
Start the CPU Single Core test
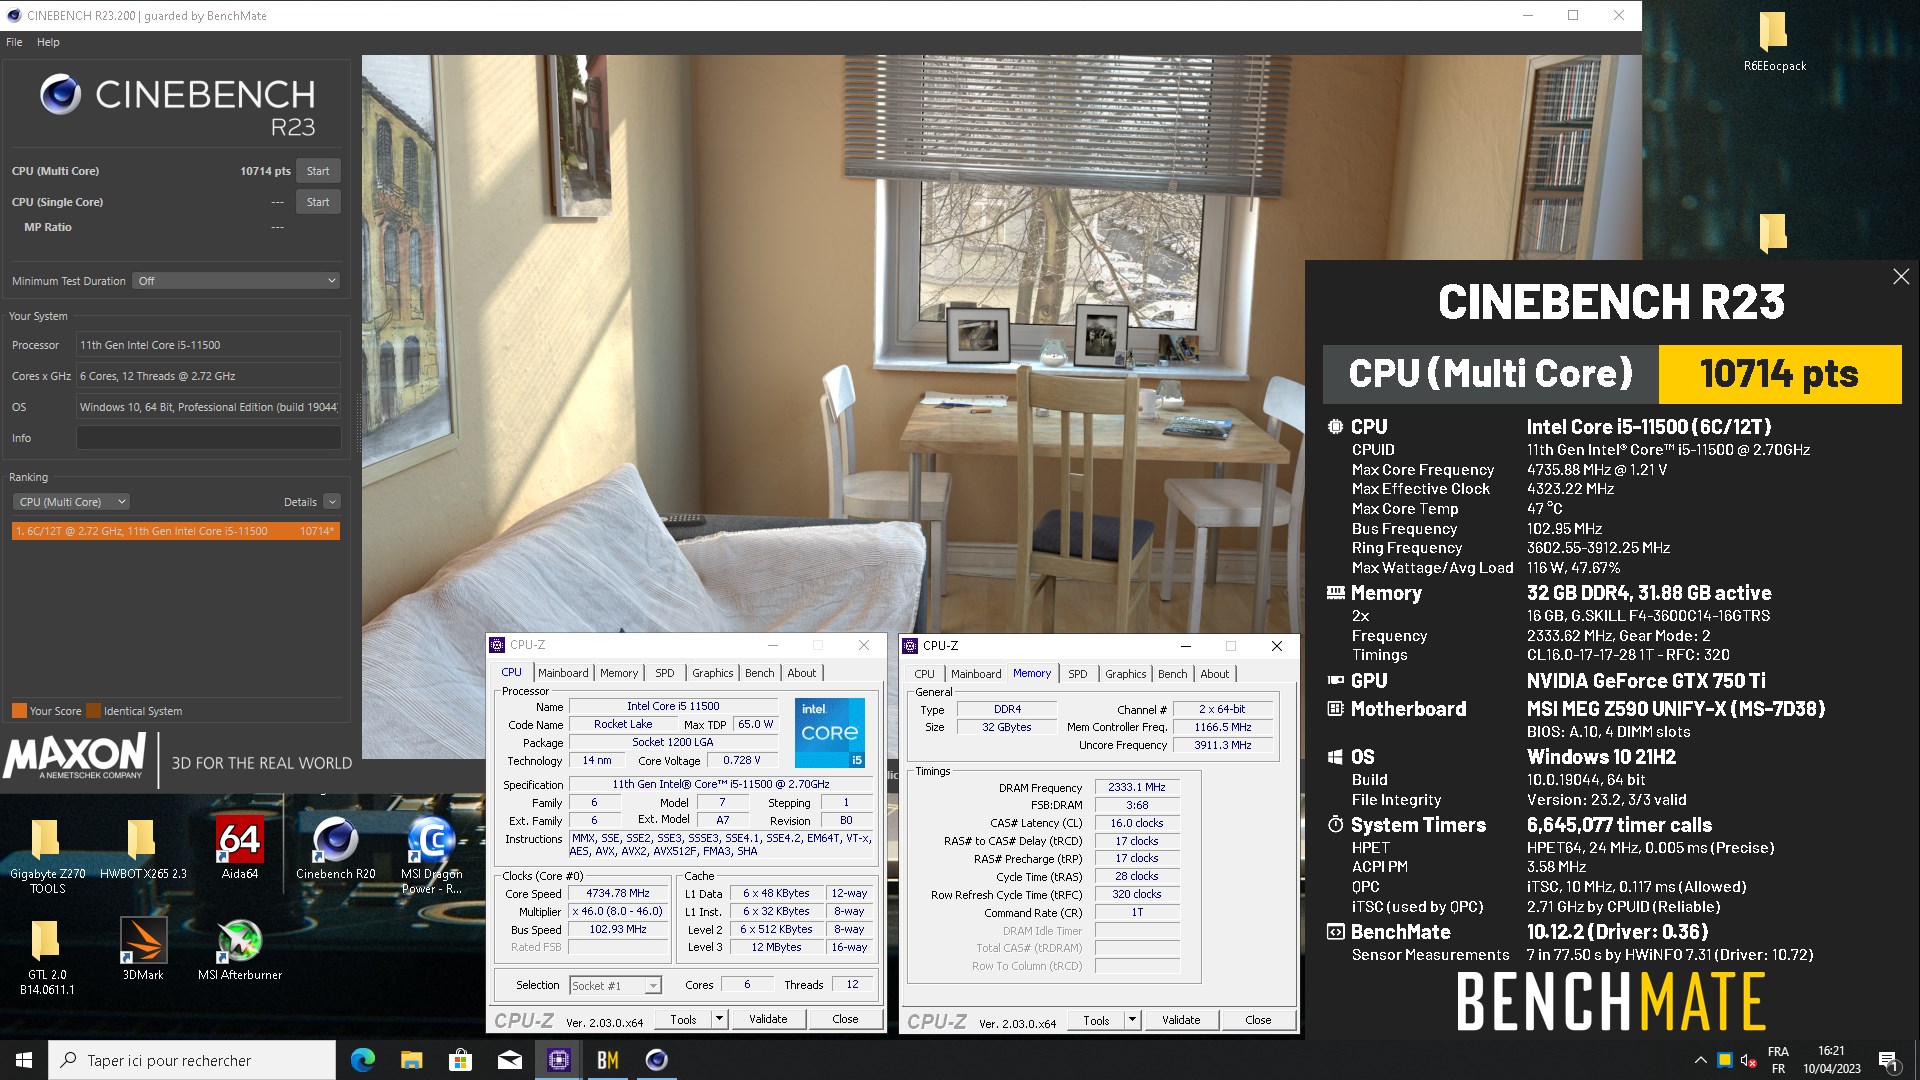click(x=318, y=202)
